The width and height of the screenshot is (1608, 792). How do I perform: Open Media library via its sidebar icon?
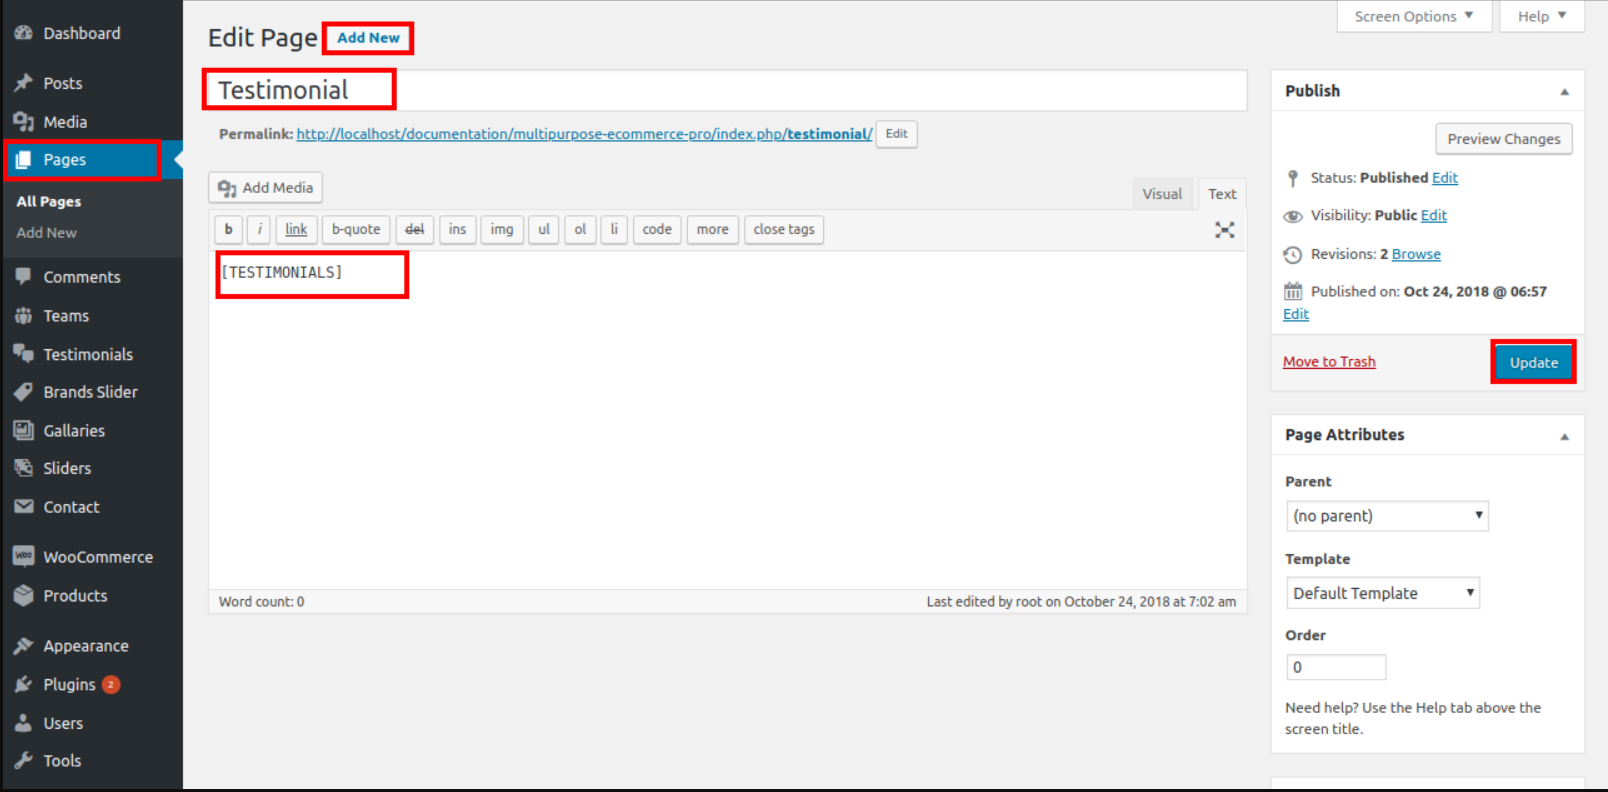(x=23, y=122)
